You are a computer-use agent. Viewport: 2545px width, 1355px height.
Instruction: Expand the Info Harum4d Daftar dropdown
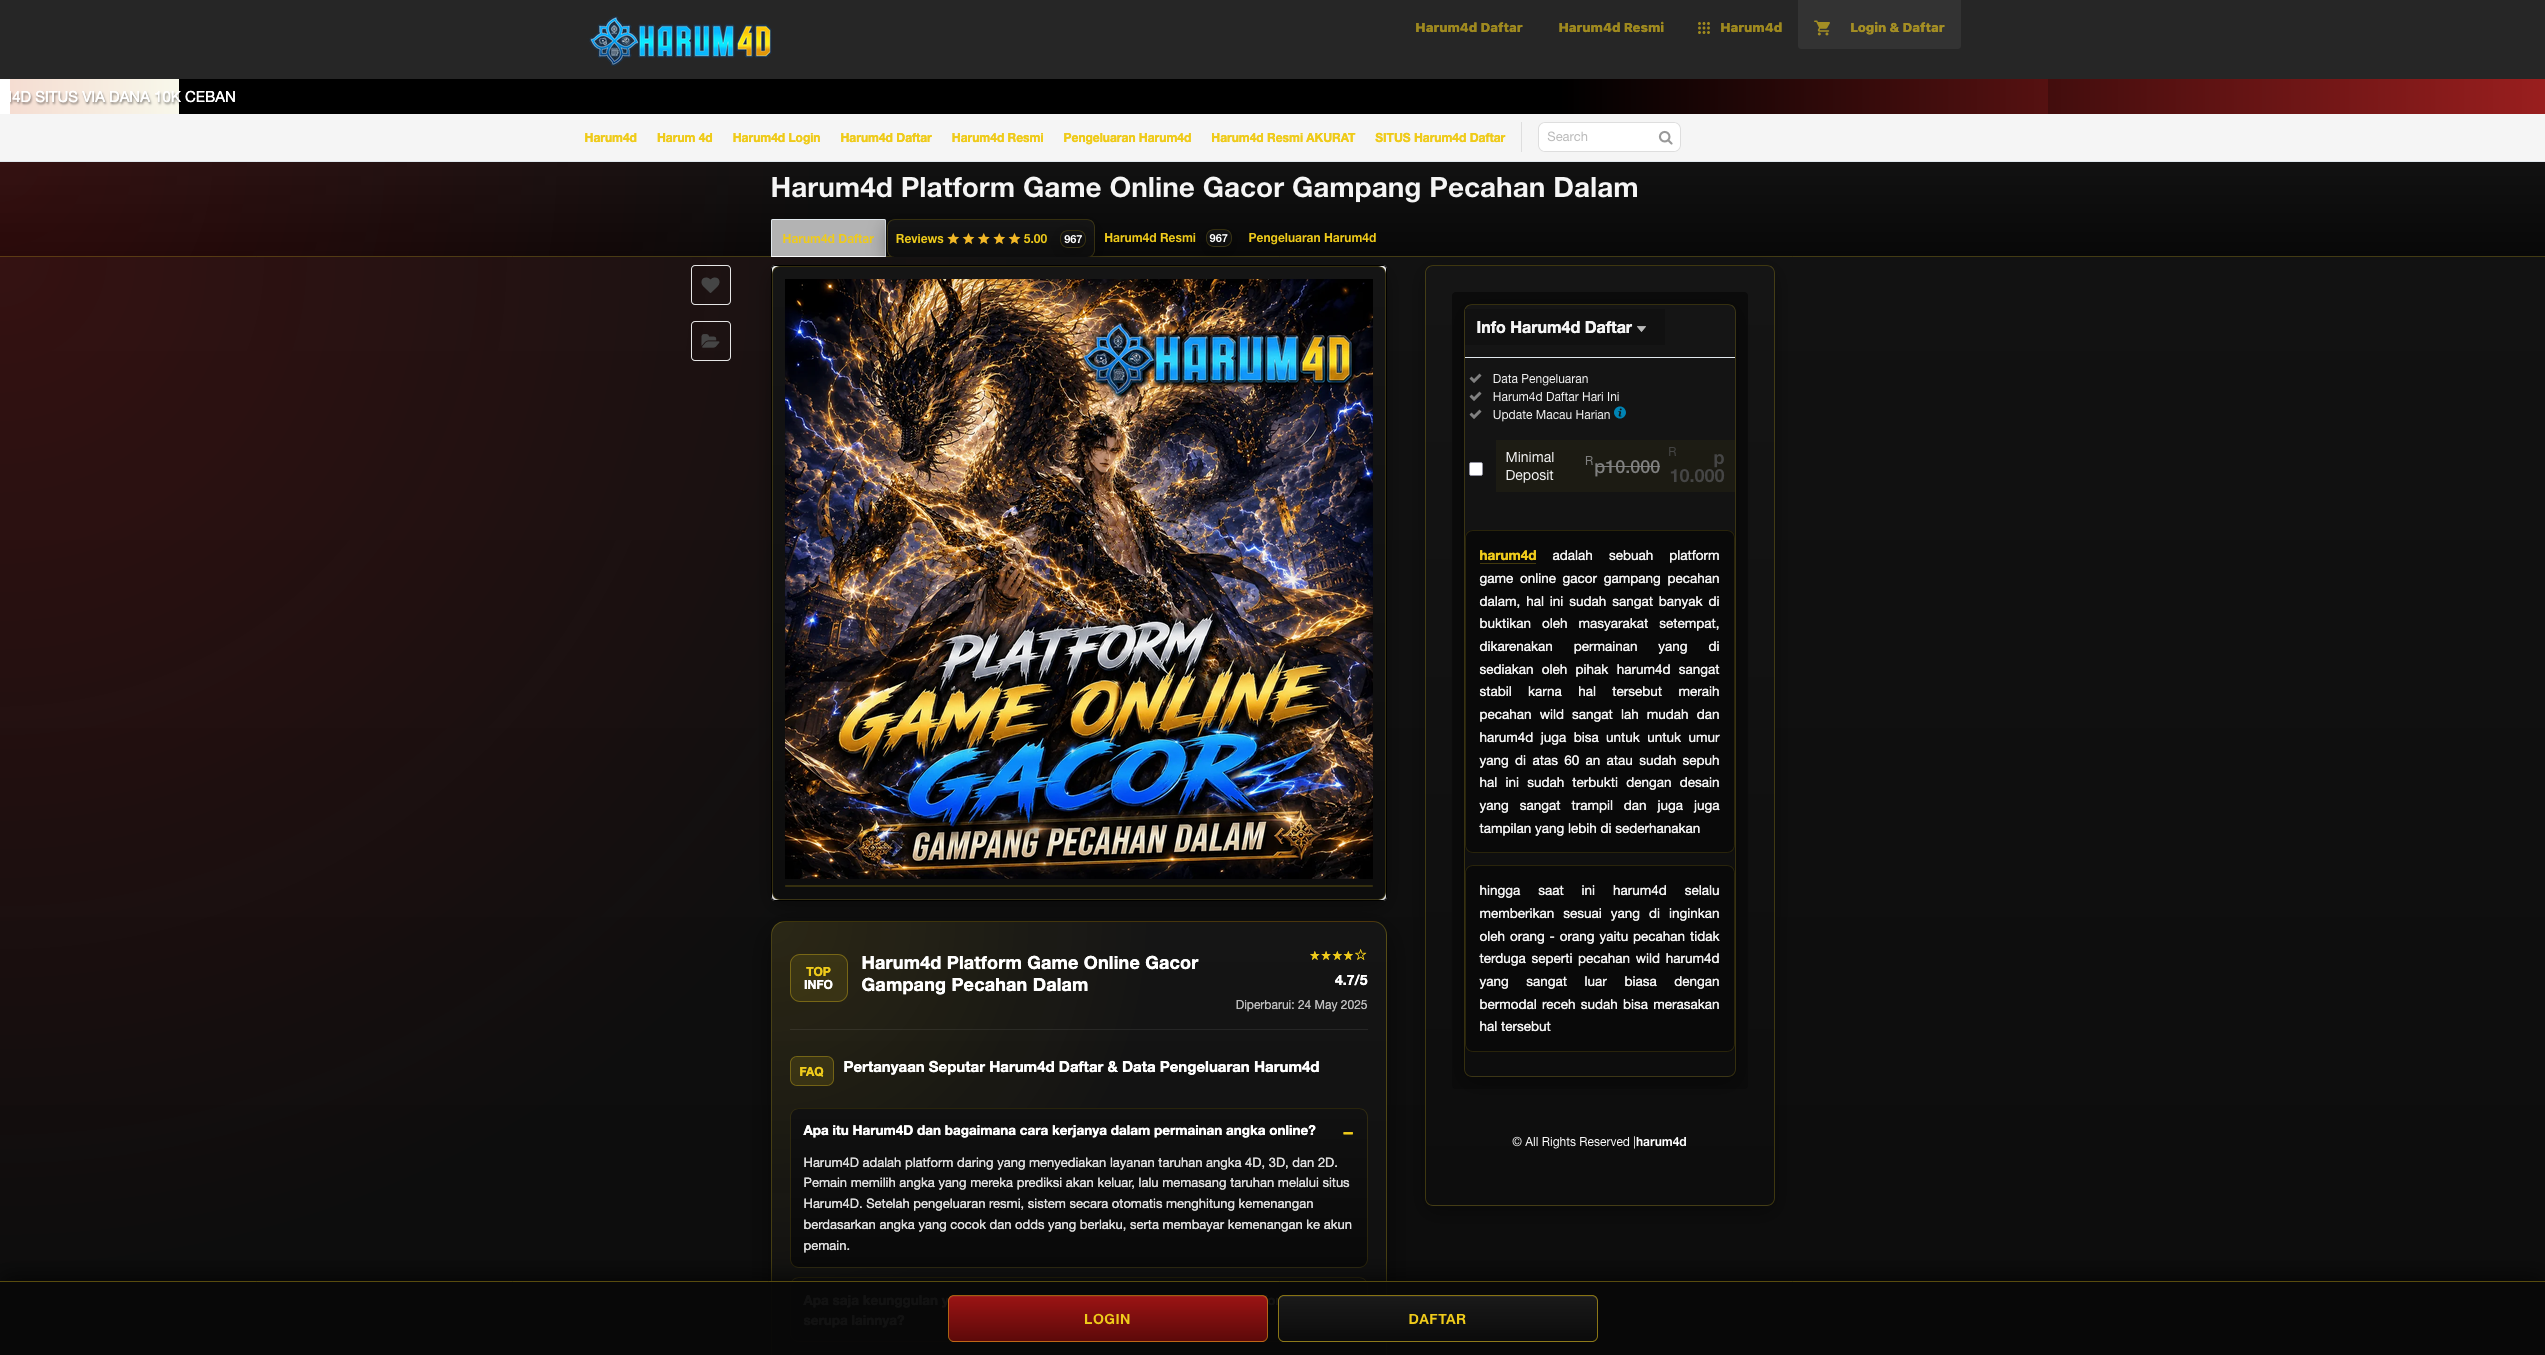(x=1560, y=328)
